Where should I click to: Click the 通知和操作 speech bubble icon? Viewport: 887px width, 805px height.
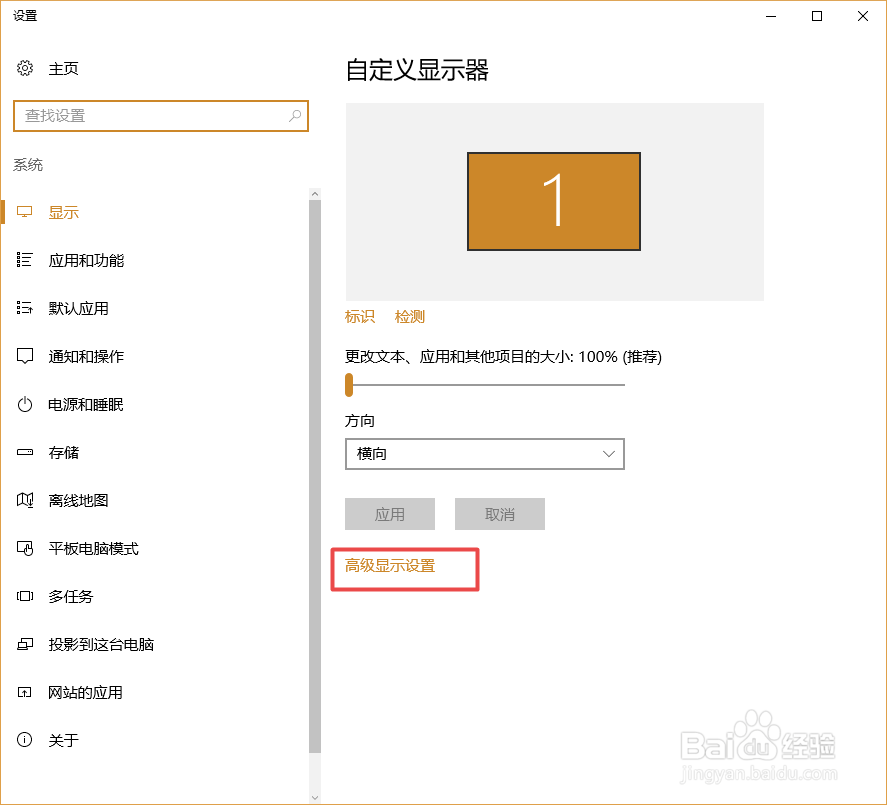[25, 356]
